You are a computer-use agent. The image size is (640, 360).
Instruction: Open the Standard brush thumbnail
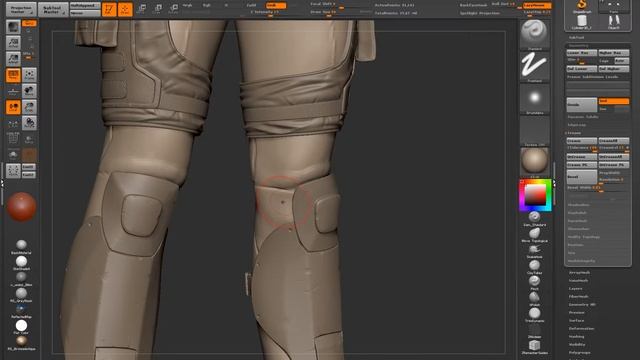pos(534,33)
